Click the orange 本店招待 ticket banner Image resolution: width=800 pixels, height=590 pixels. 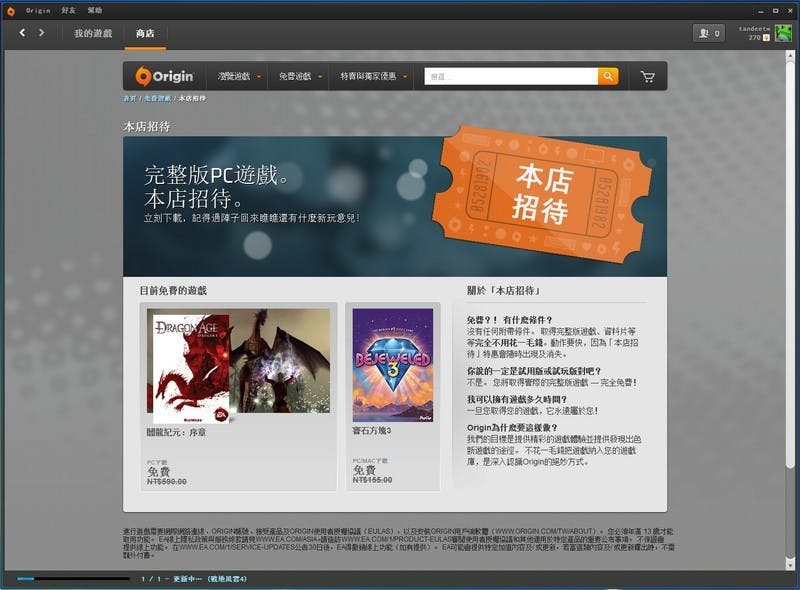pyautogui.click(x=542, y=194)
